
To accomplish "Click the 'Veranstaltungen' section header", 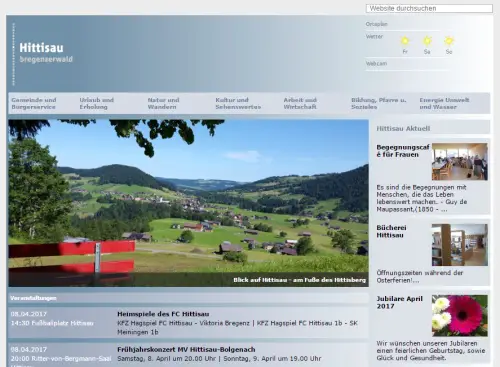I will tap(33, 298).
